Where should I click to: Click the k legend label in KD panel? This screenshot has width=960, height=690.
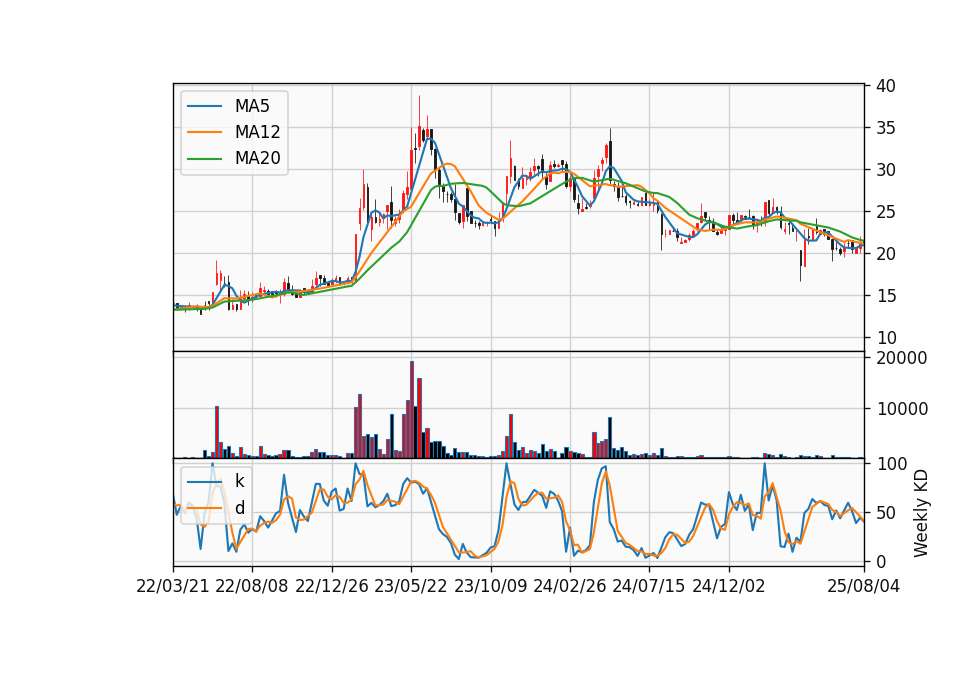tap(239, 481)
